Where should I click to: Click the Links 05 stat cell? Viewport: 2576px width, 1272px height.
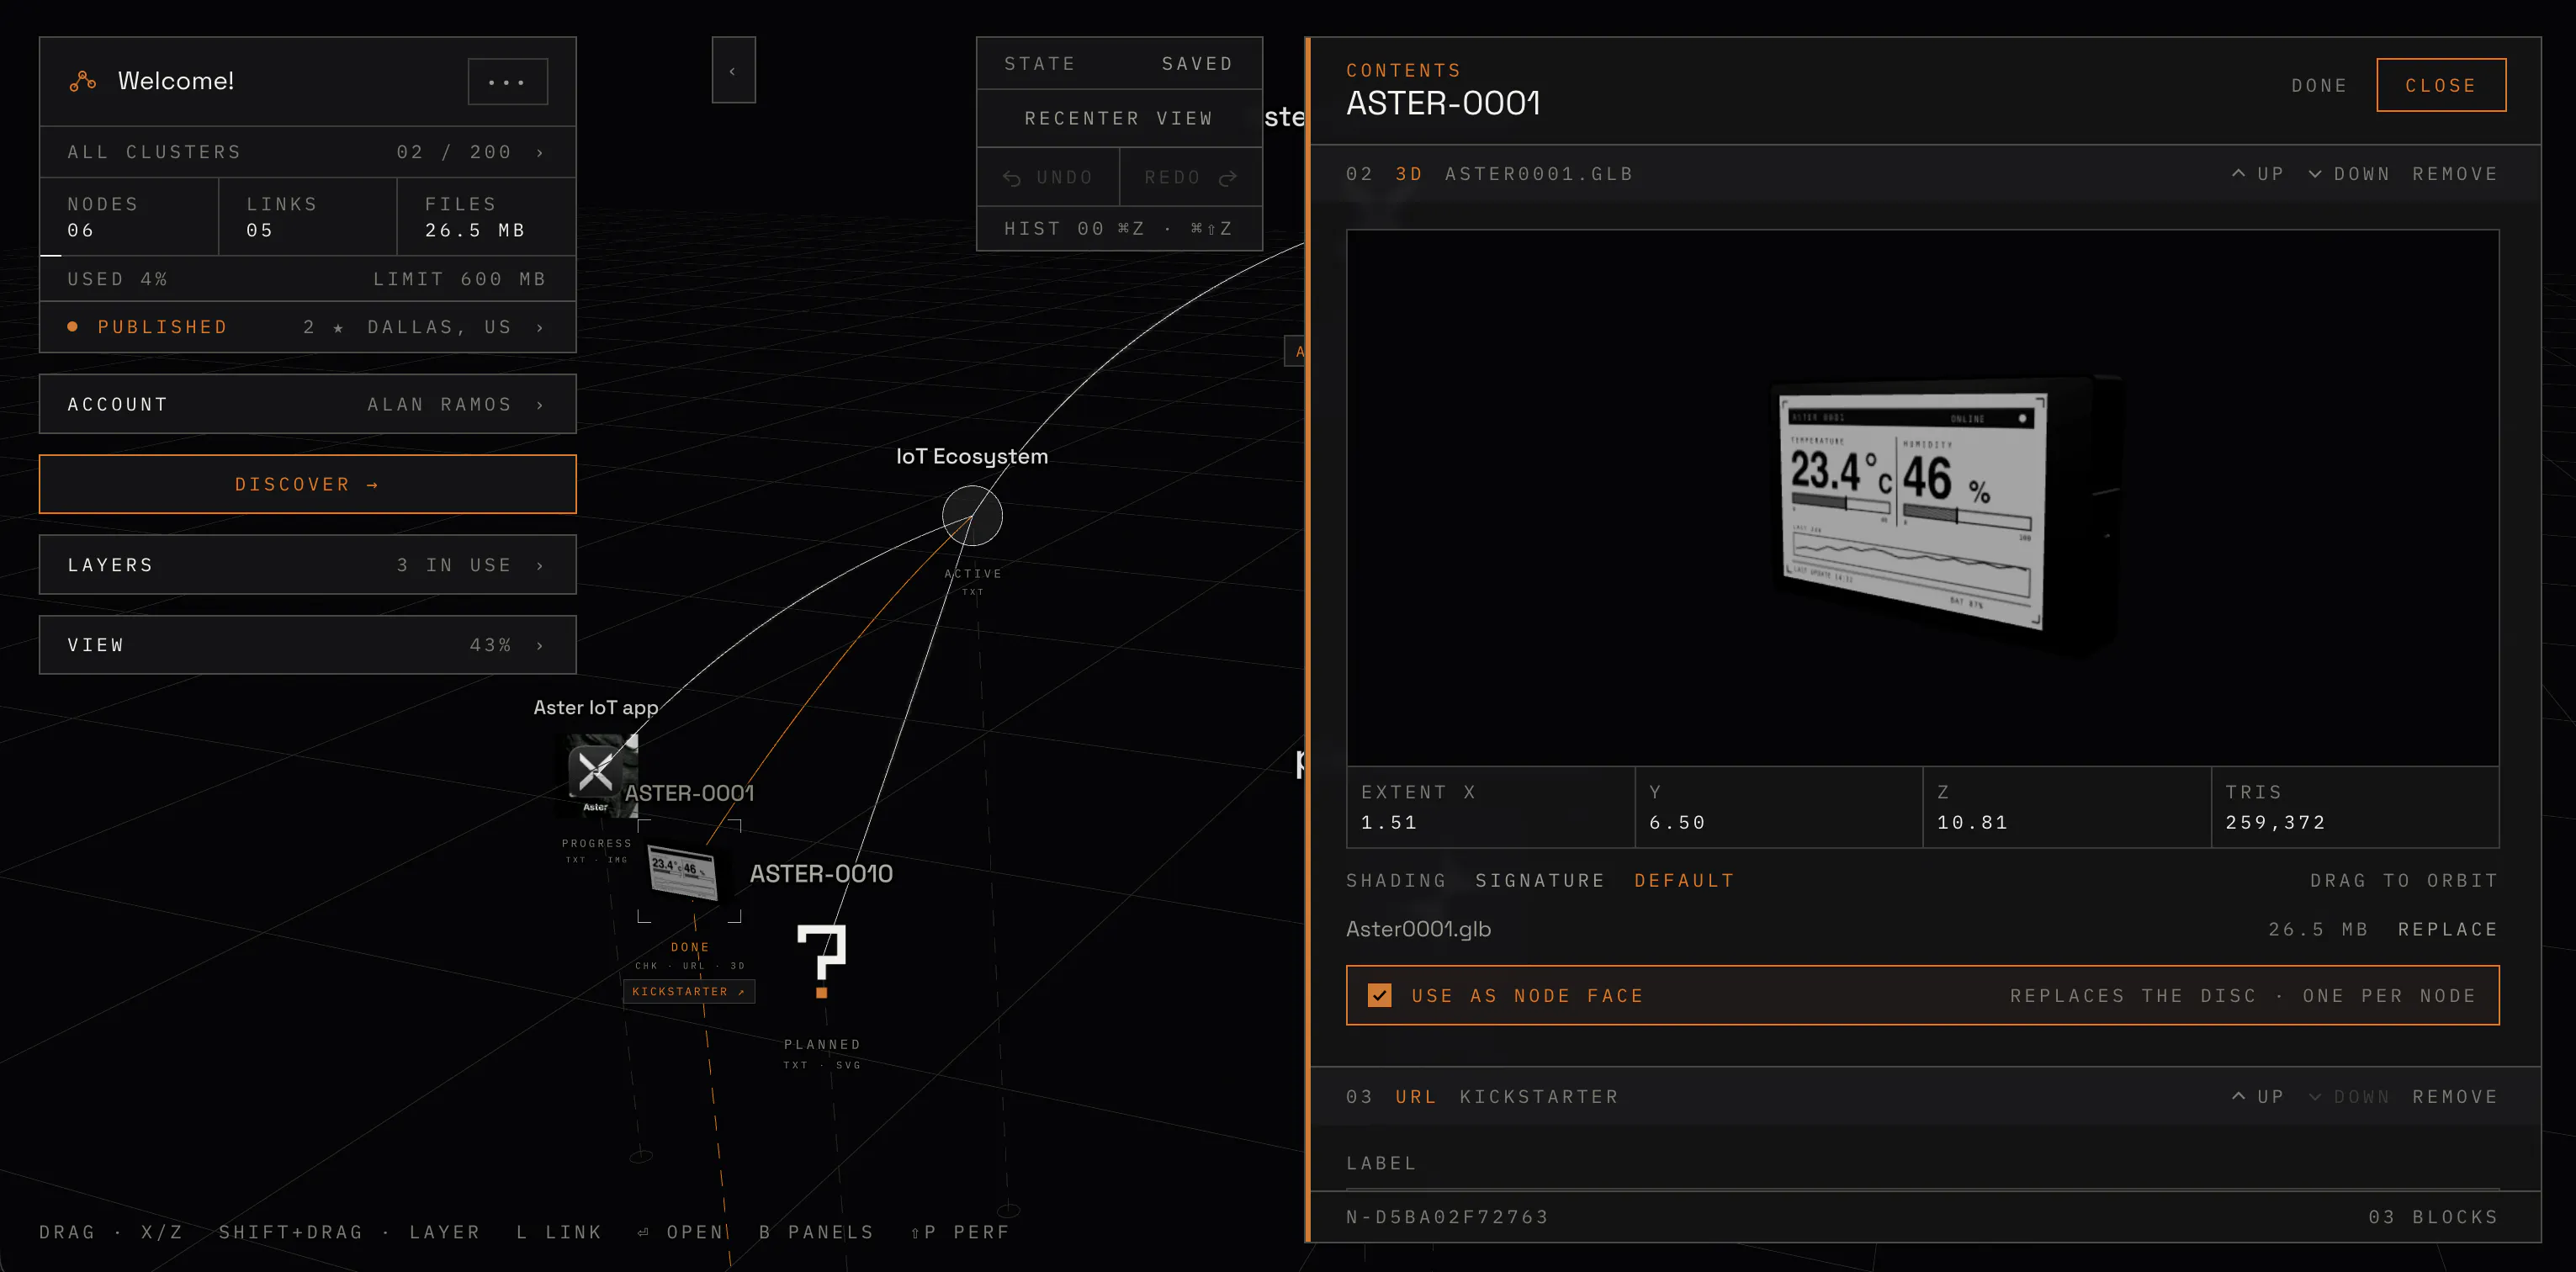tap(307, 217)
